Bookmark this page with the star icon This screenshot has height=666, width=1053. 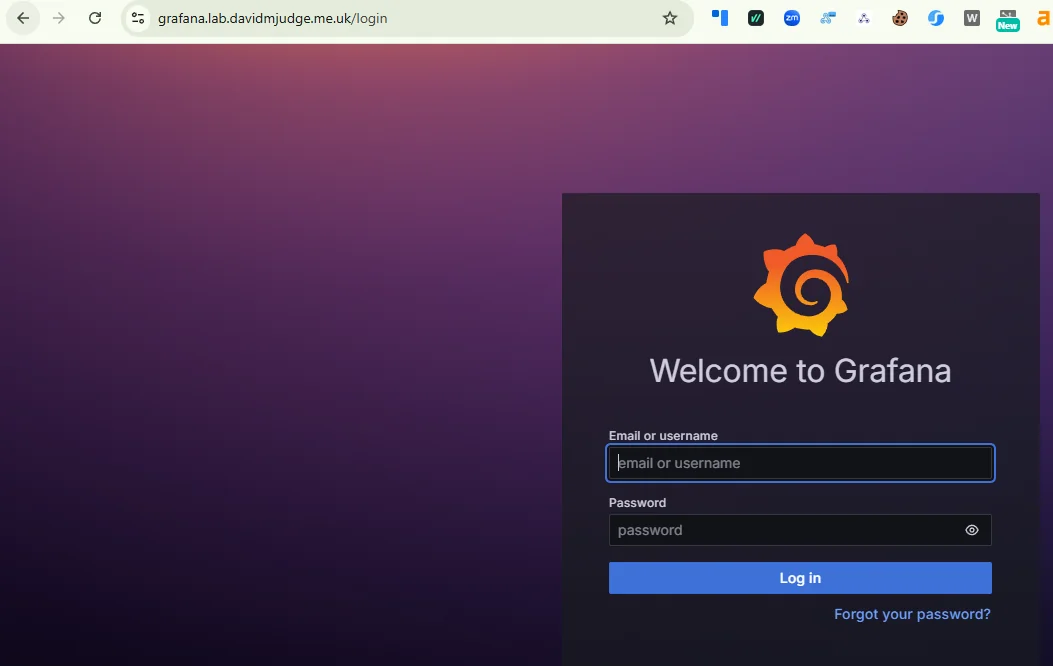click(x=670, y=18)
